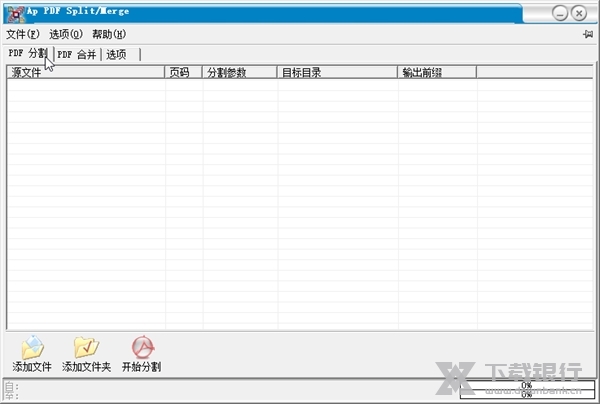Open the 选项(O) menu
600x404 pixels.
tap(66, 34)
